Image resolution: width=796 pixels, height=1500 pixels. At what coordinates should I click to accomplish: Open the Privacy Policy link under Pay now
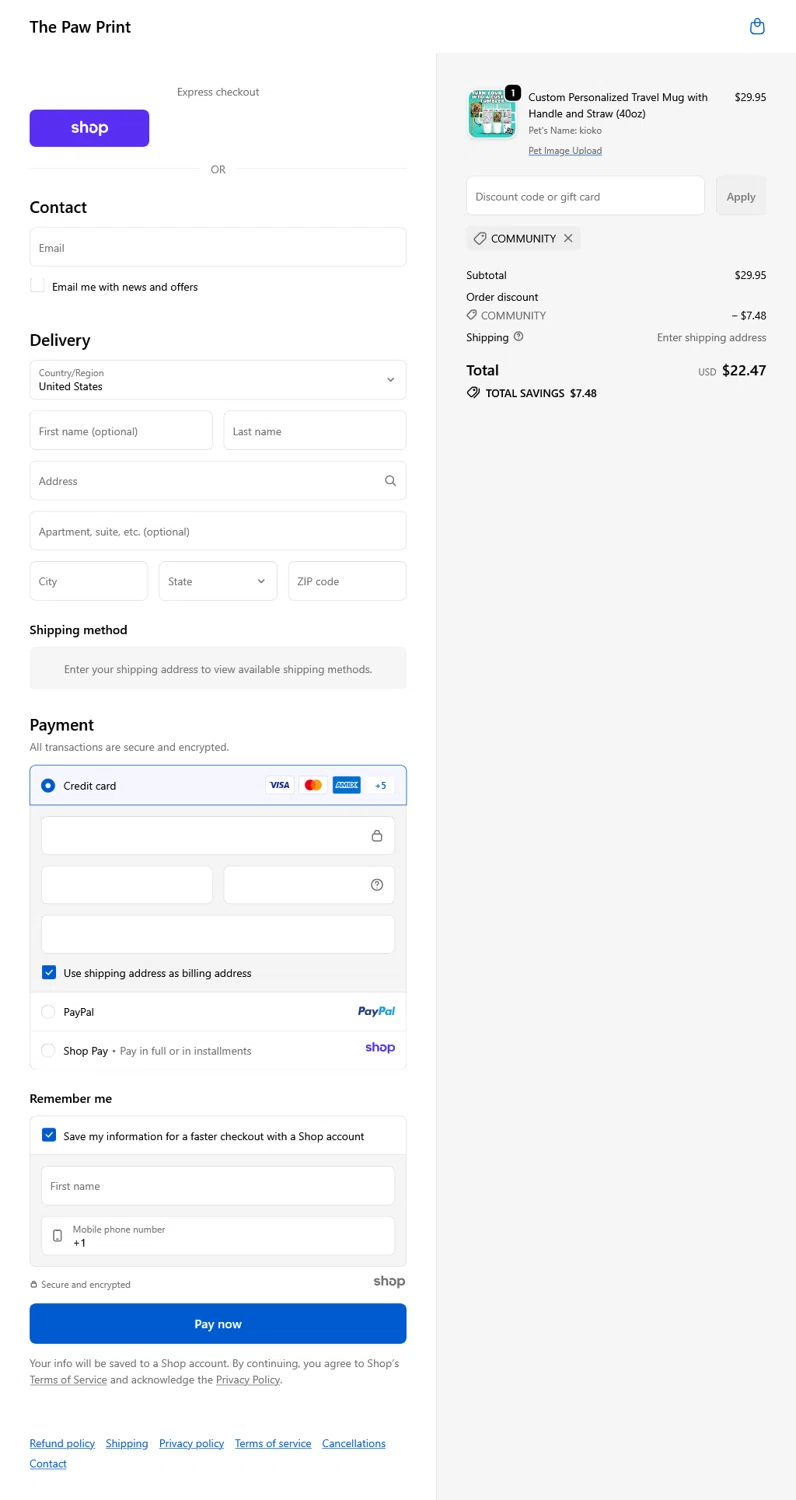pos(248,1380)
